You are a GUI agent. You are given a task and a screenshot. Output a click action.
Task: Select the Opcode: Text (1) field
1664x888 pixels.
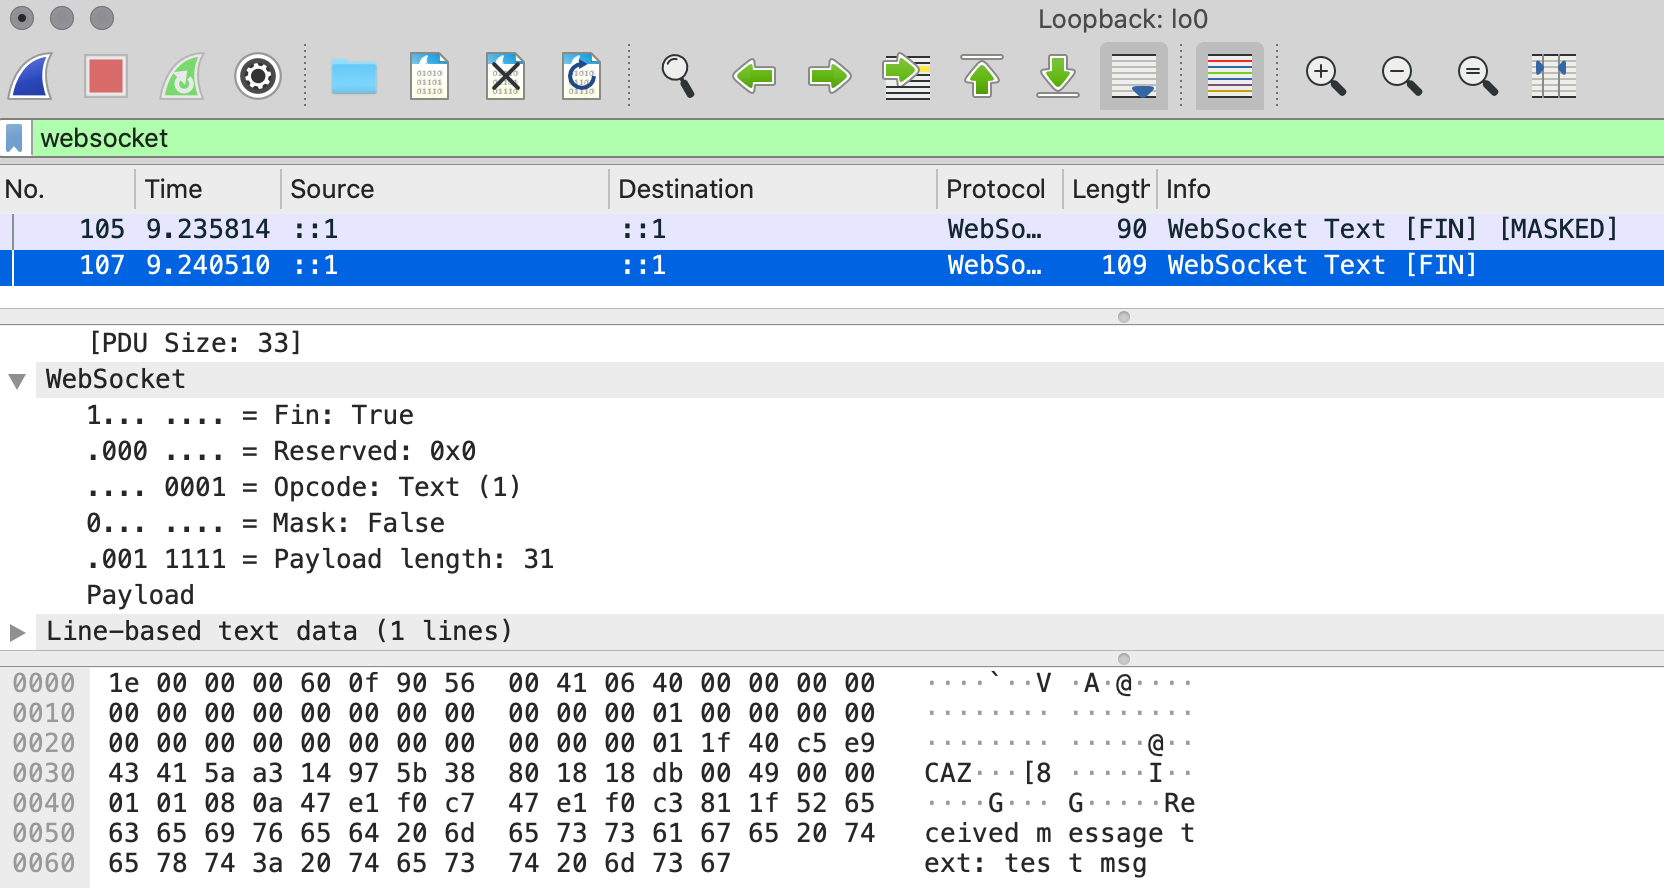pyautogui.click(x=304, y=487)
